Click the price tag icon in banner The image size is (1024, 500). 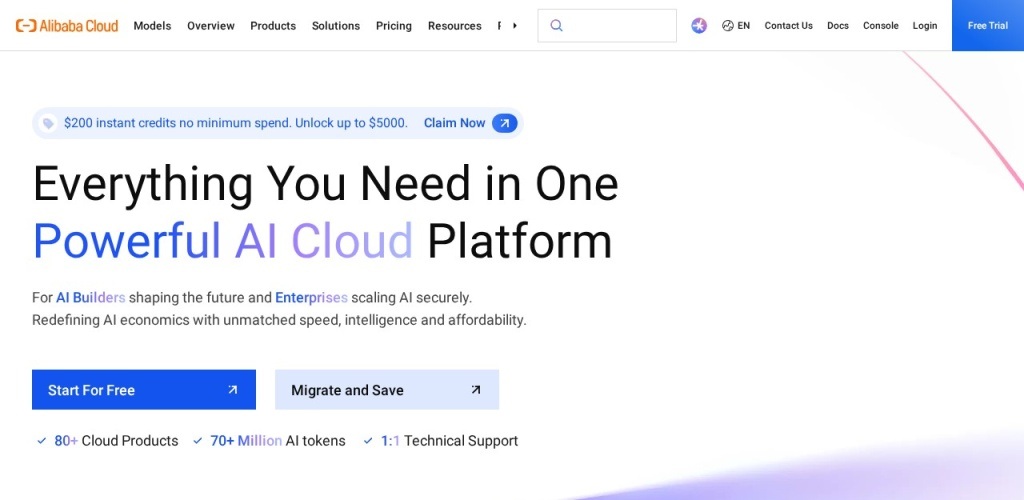(x=48, y=124)
